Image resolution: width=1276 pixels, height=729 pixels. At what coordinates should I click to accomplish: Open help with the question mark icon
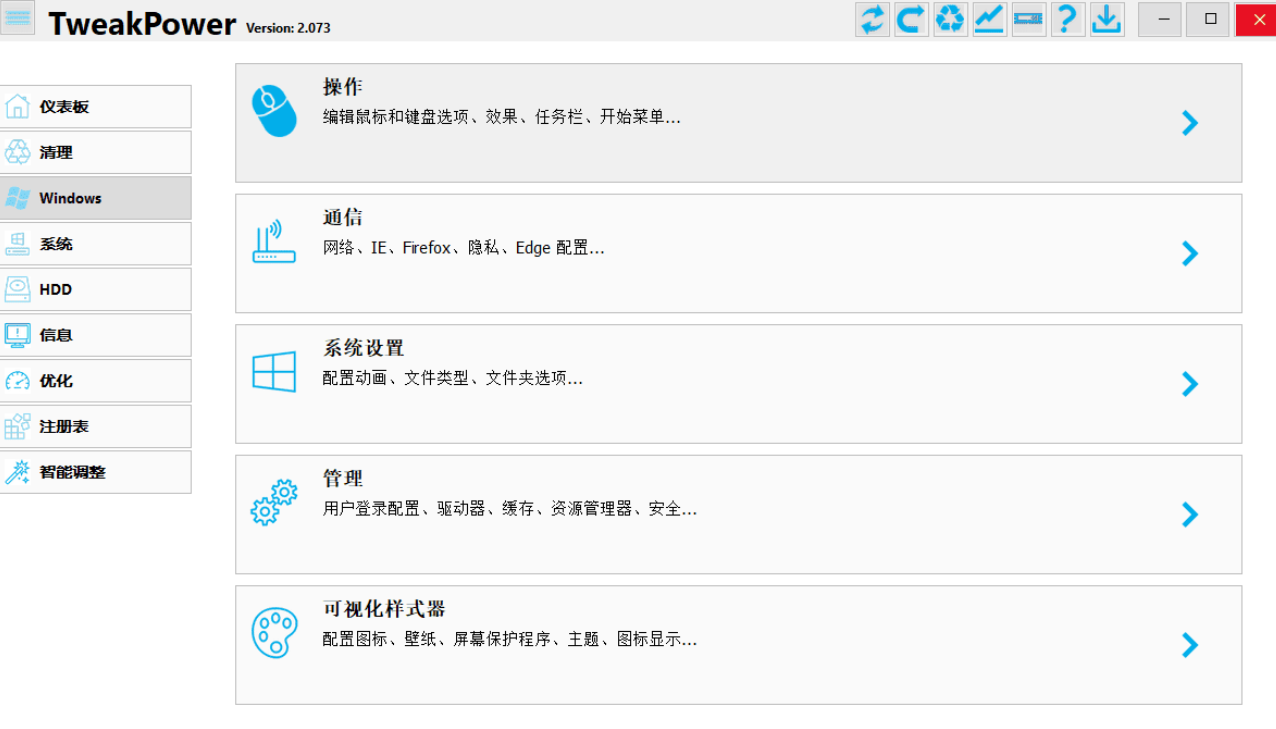point(1067,19)
